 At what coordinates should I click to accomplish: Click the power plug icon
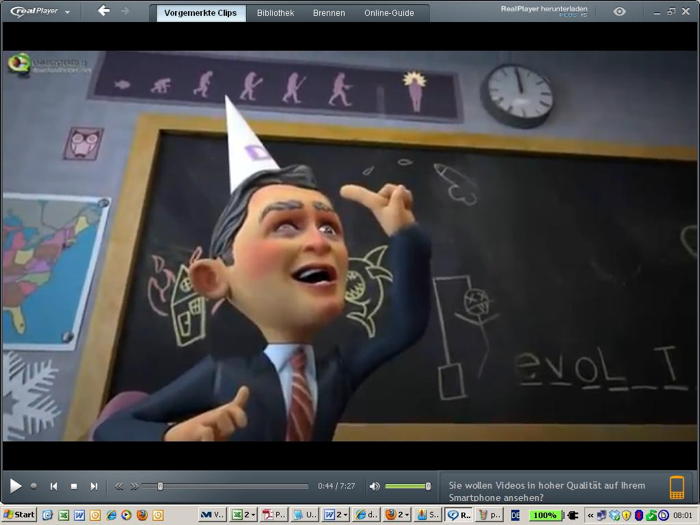coord(572,516)
